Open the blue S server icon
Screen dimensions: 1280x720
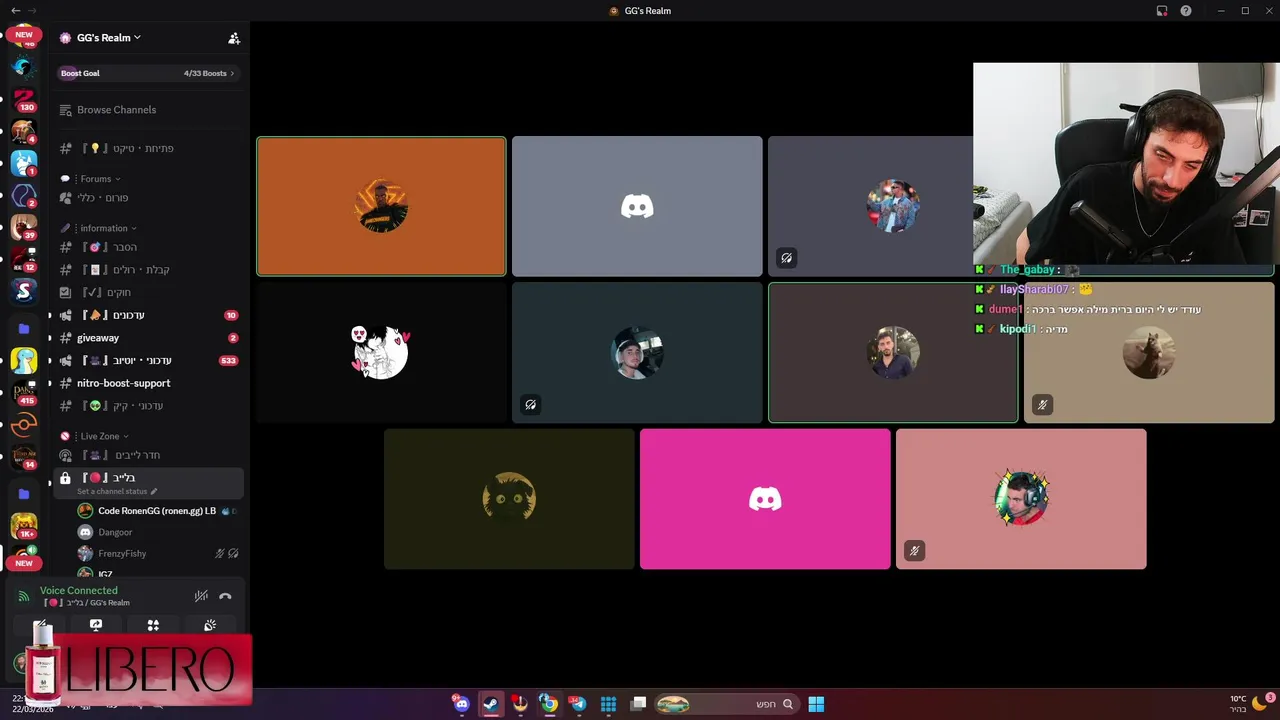click(x=24, y=291)
